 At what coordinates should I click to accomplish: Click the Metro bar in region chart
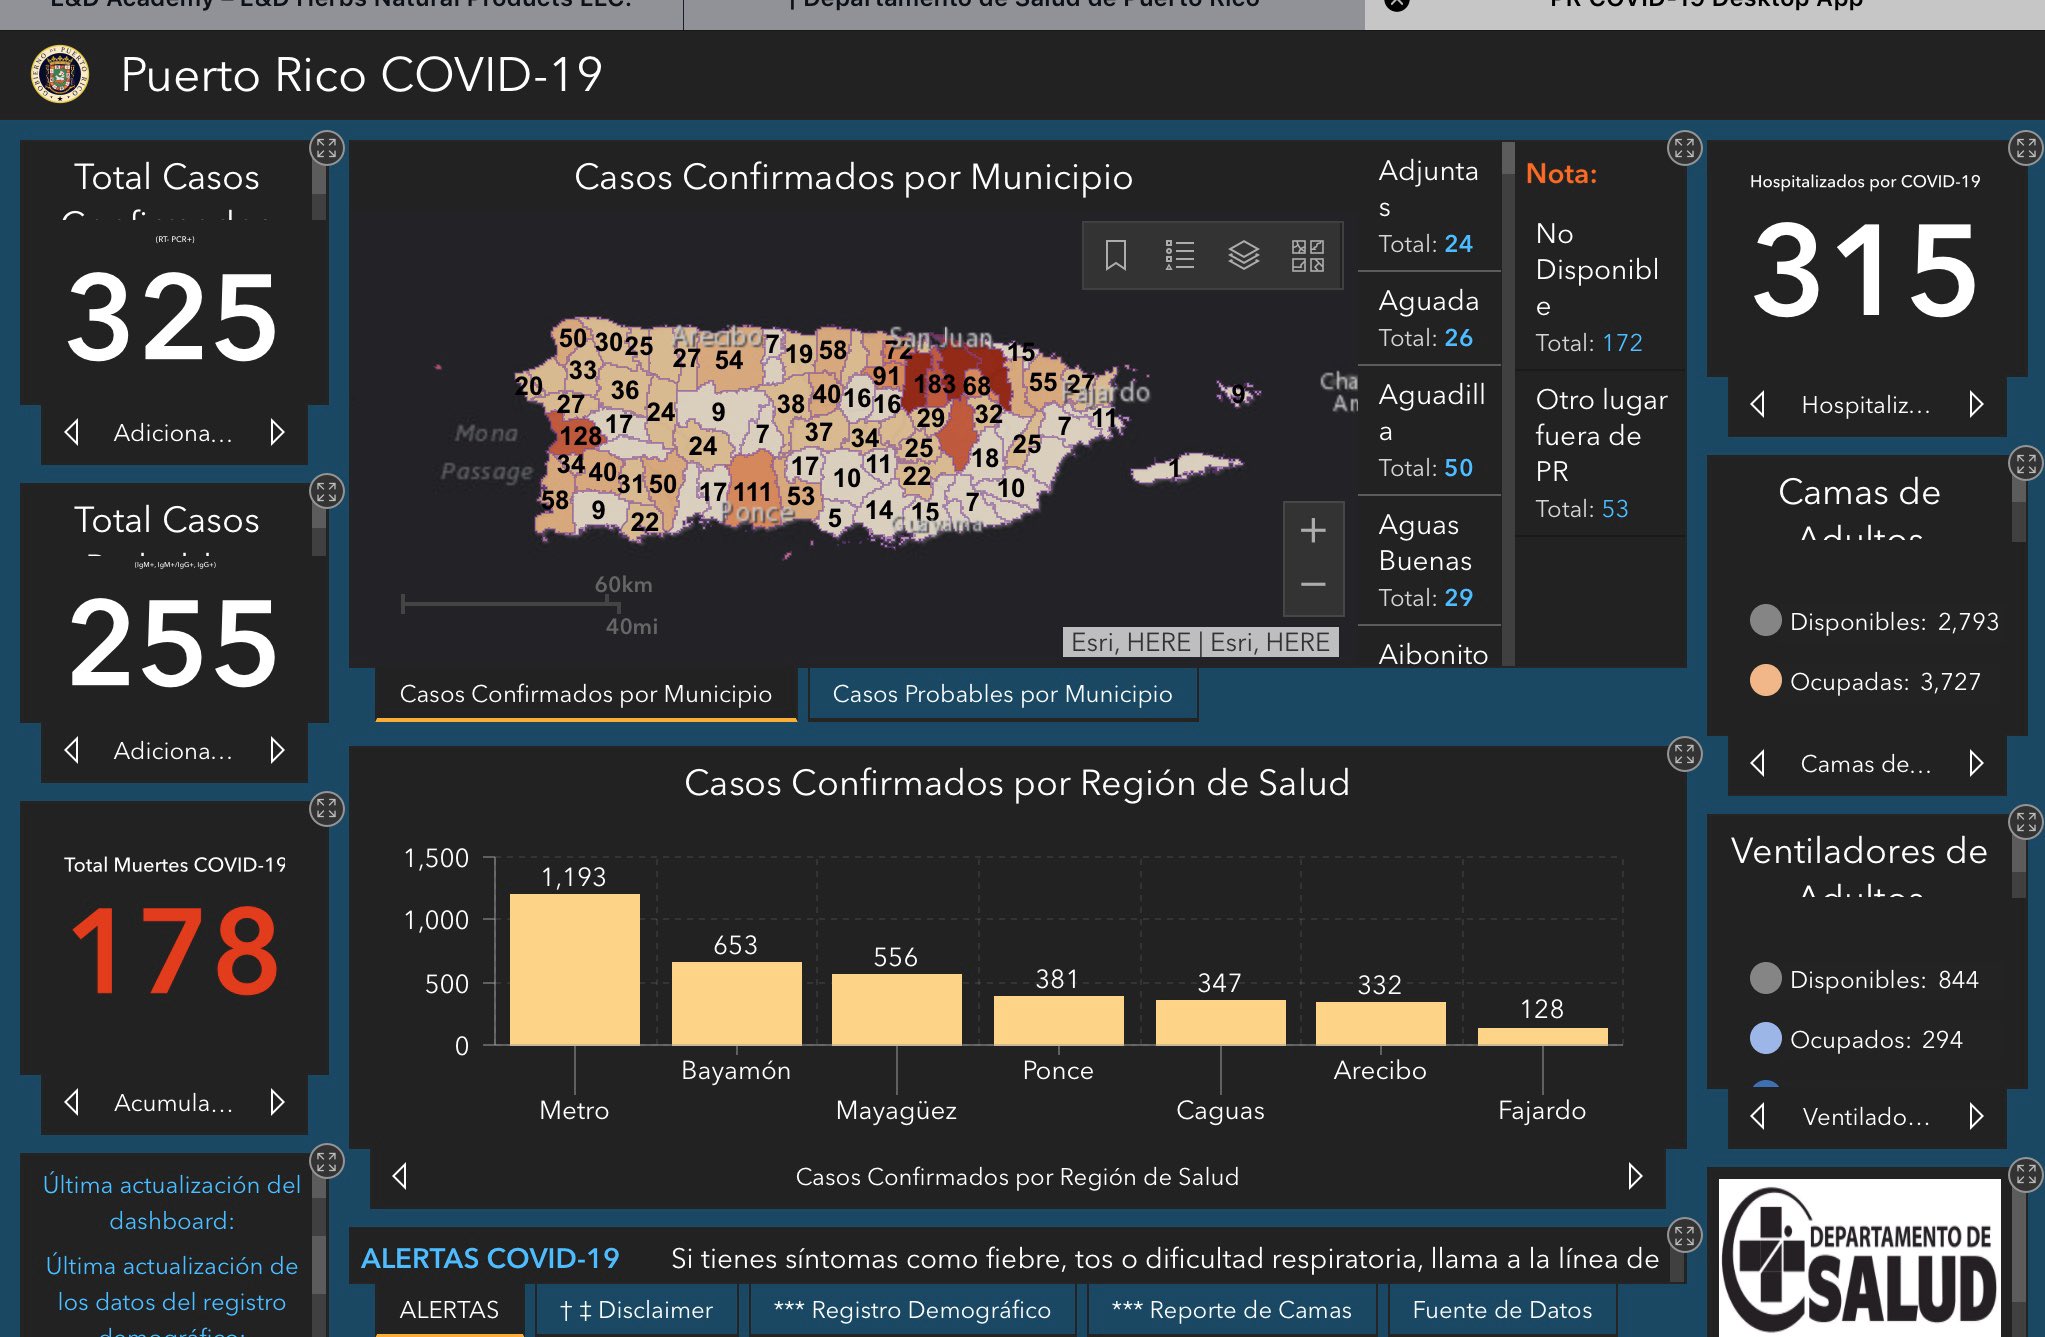pyautogui.click(x=574, y=969)
